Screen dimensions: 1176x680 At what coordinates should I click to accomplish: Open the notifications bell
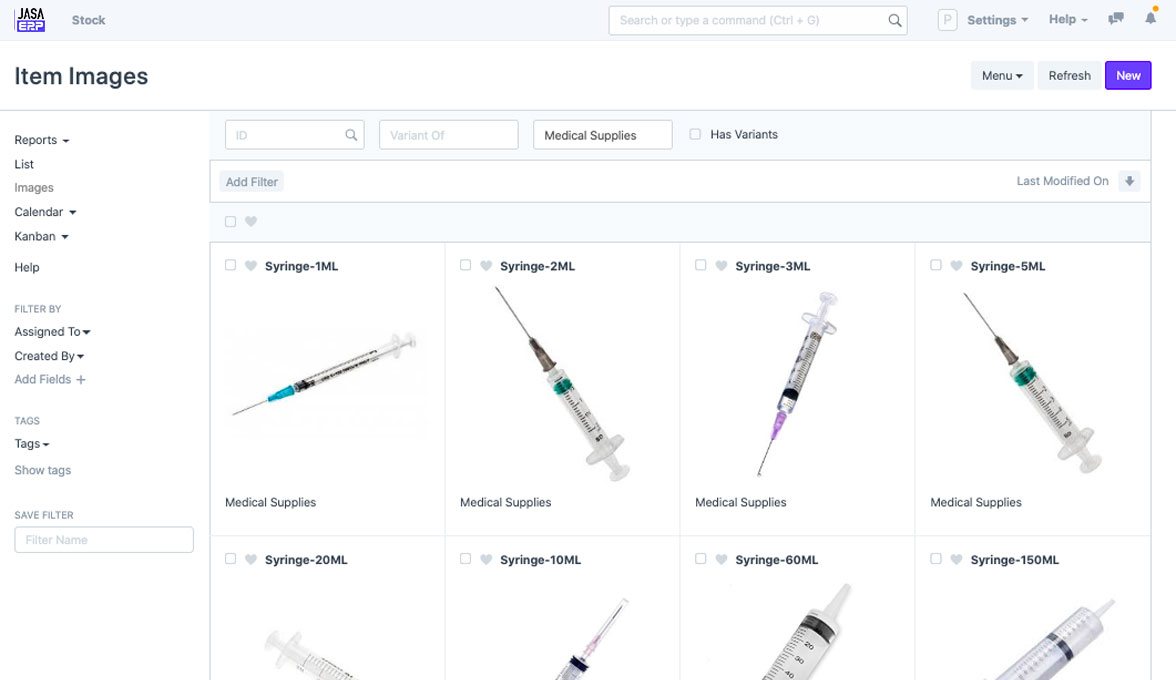(x=1151, y=19)
